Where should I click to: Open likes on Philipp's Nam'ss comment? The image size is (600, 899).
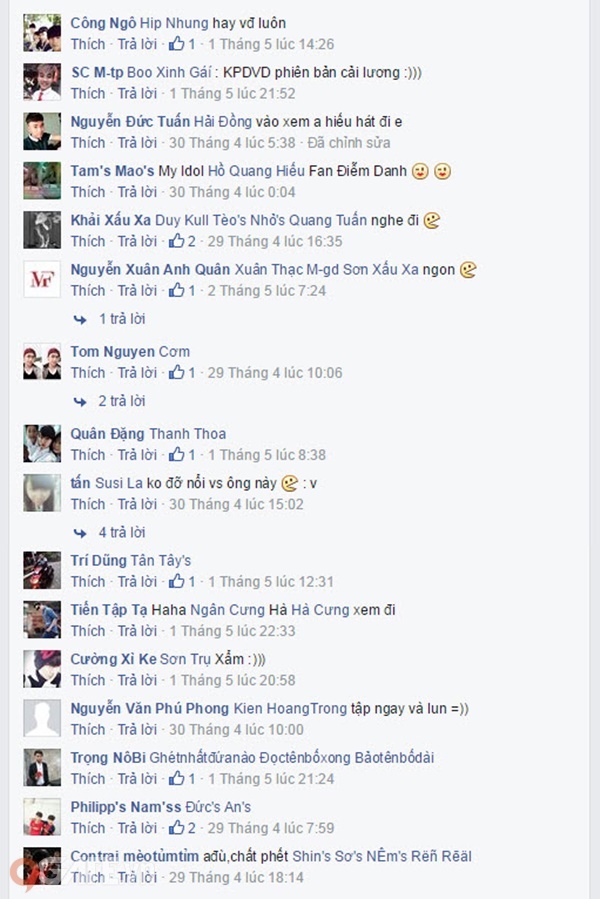[x=182, y=828]
